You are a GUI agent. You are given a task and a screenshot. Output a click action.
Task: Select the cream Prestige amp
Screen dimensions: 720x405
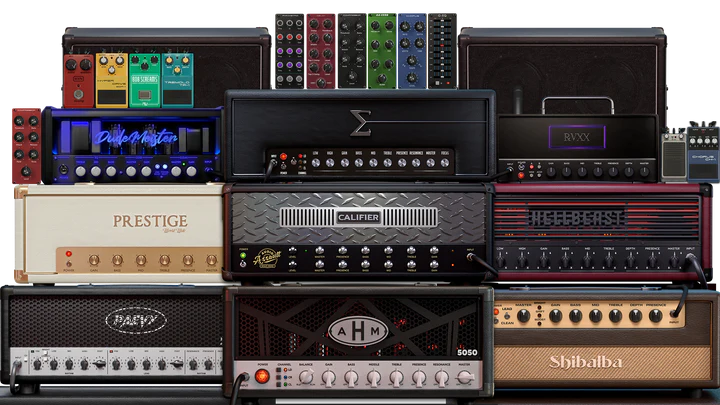pyautogui.click(x=119, y=233)
